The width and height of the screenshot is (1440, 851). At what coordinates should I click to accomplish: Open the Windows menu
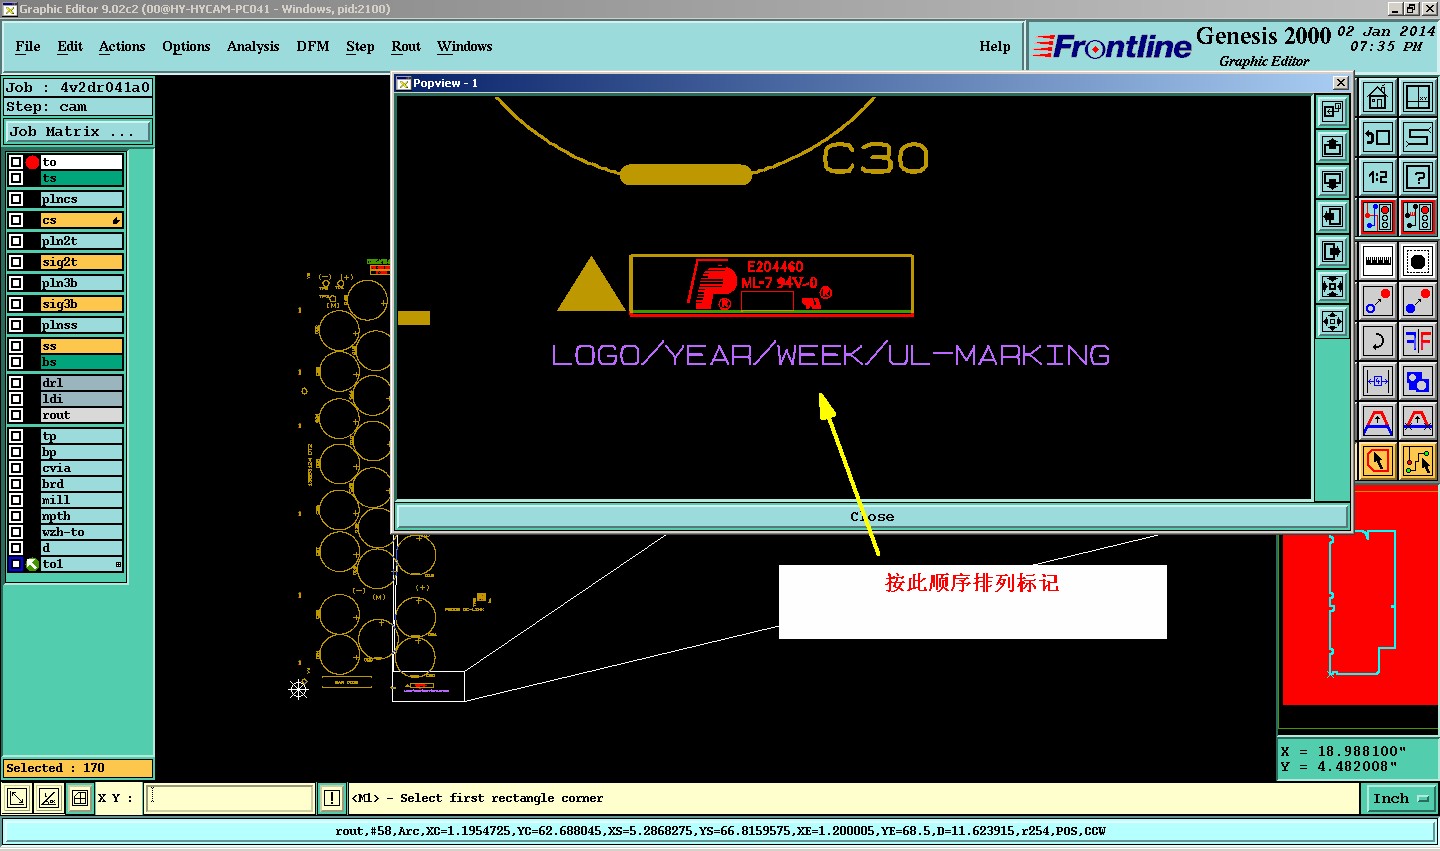[x=465, y=46]
